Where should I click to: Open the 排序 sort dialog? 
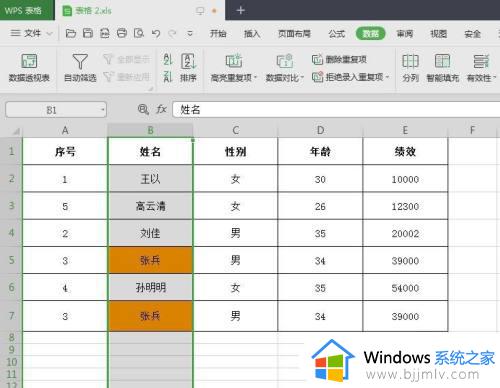188,68
